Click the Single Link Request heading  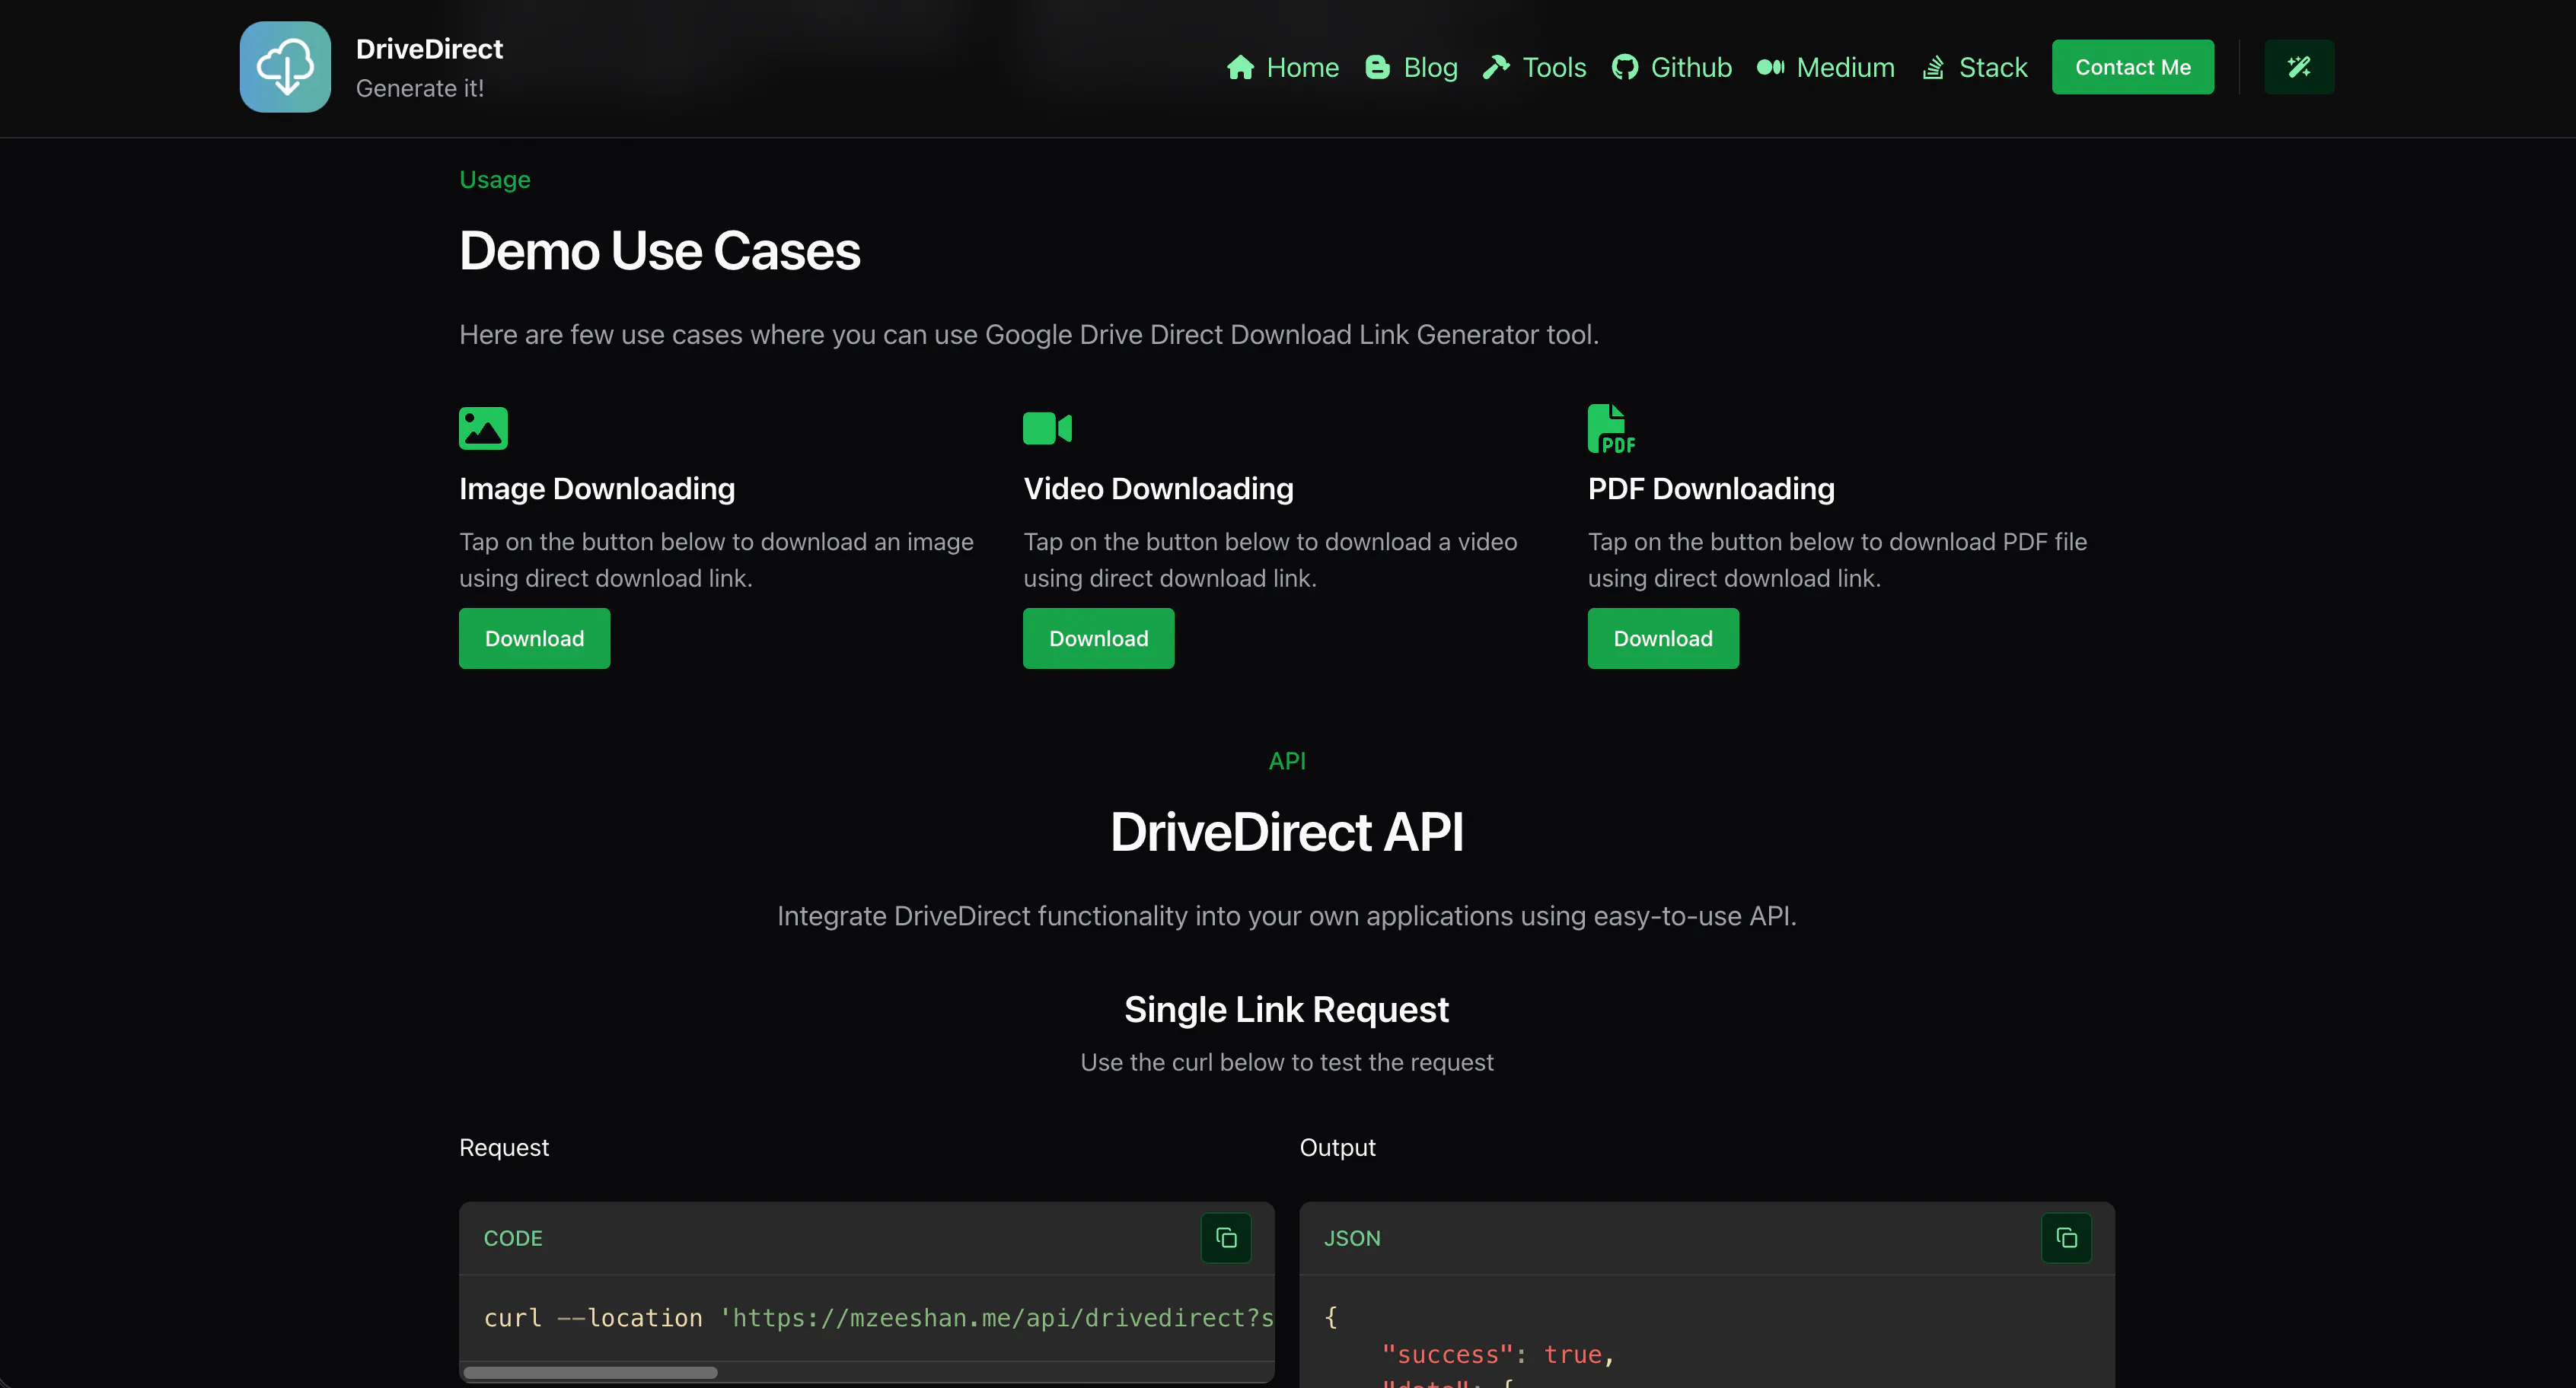tap(1287, 1010)
